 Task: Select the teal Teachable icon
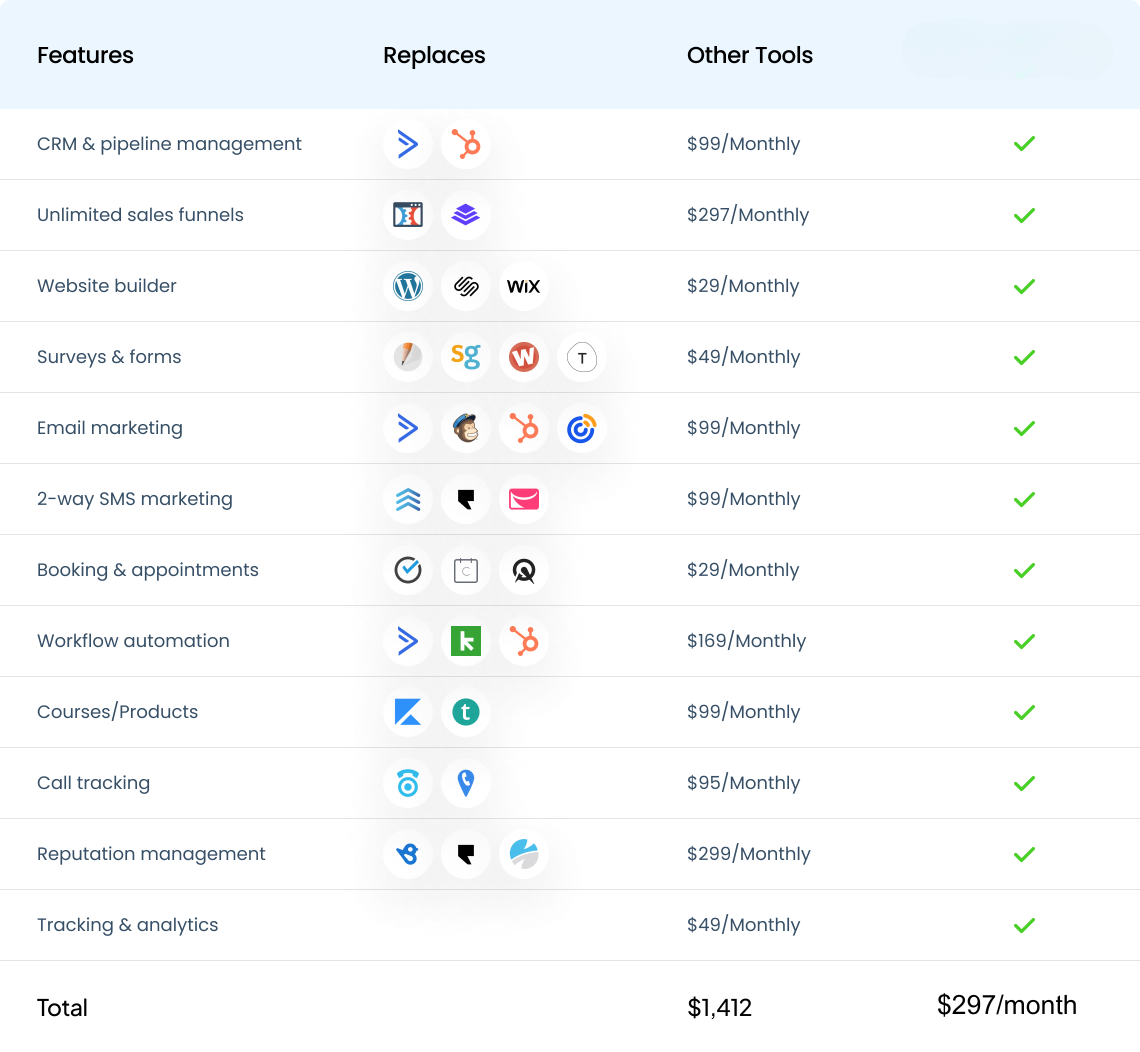tap(466, 712)
